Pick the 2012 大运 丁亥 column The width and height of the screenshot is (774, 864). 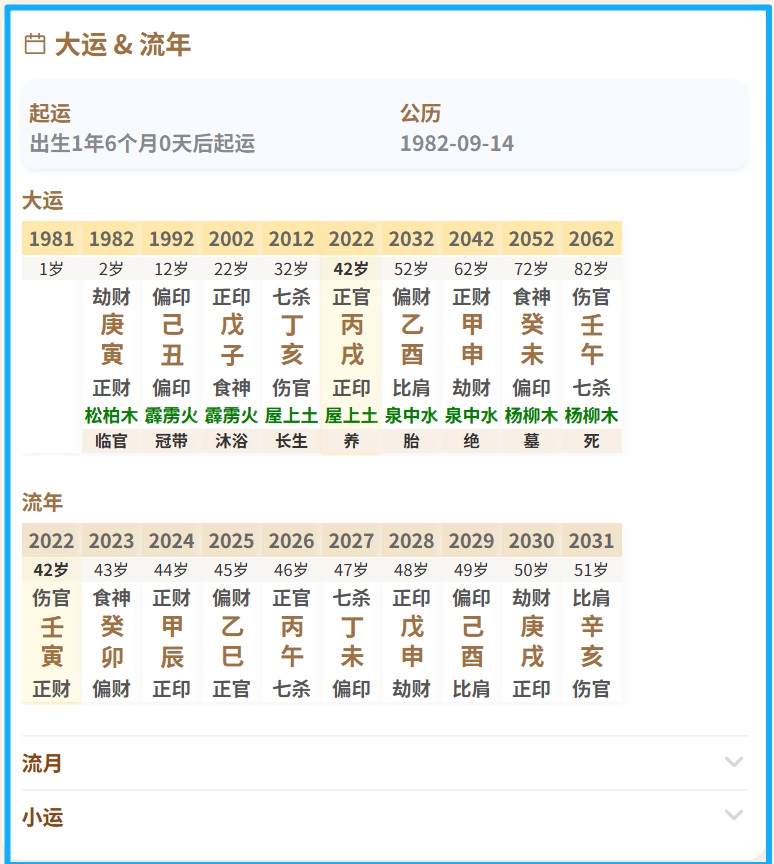(x=291, y=340)
